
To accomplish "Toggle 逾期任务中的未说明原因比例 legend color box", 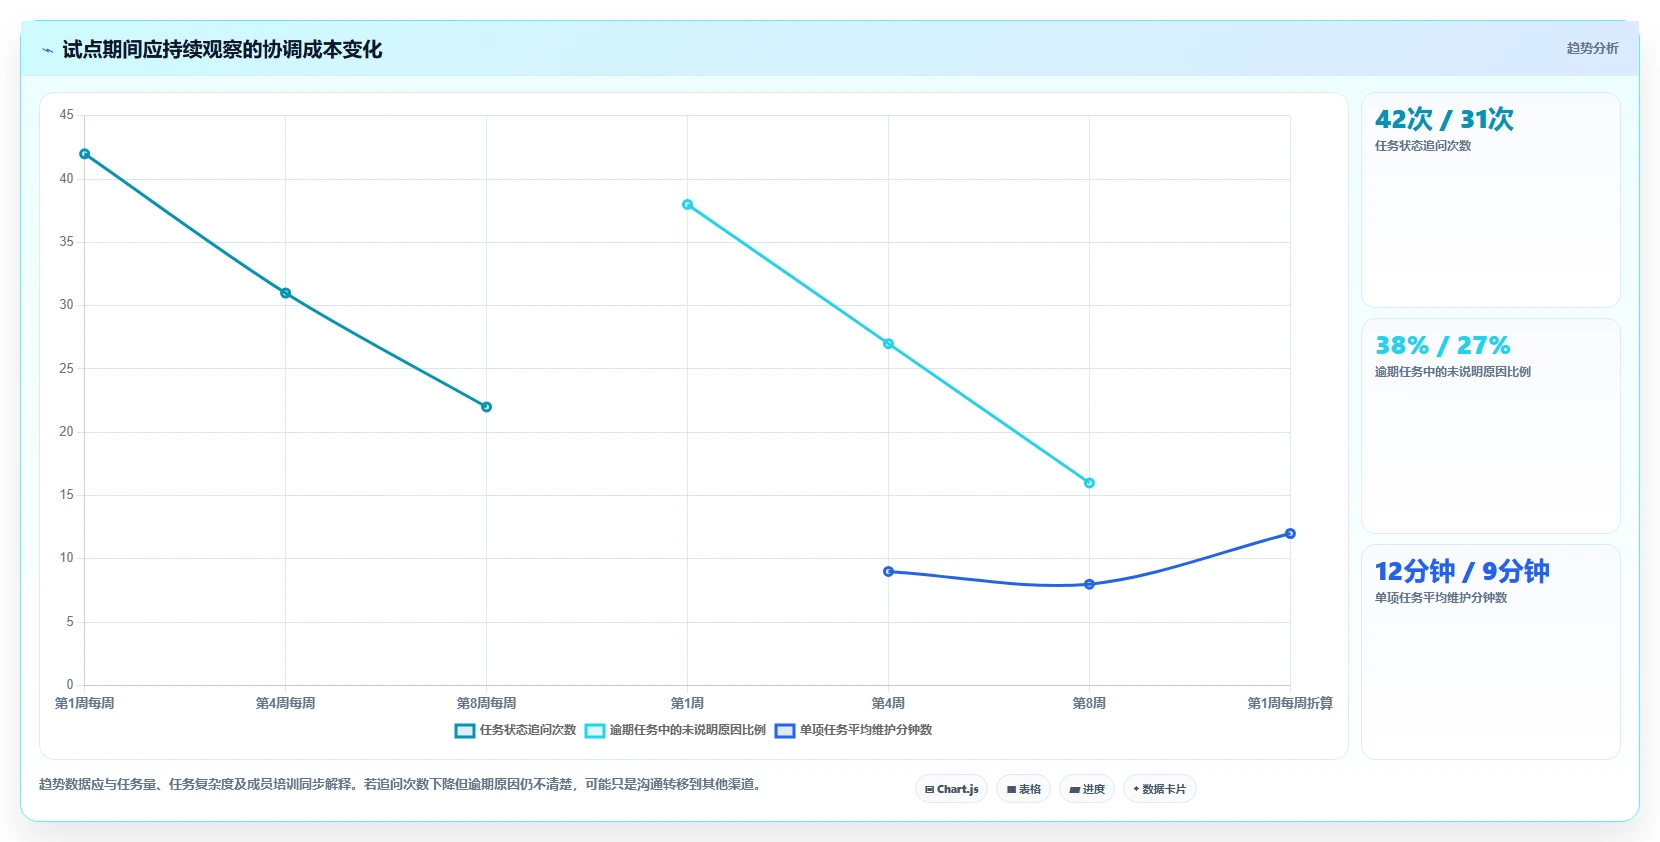I will [x=595, y=731].
